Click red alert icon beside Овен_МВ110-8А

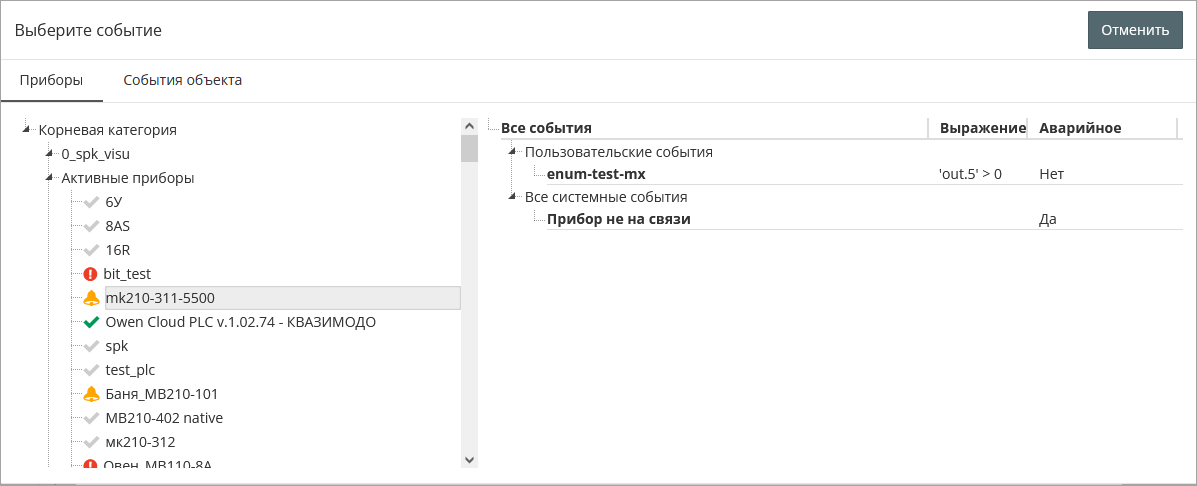[x=91, y=465]
